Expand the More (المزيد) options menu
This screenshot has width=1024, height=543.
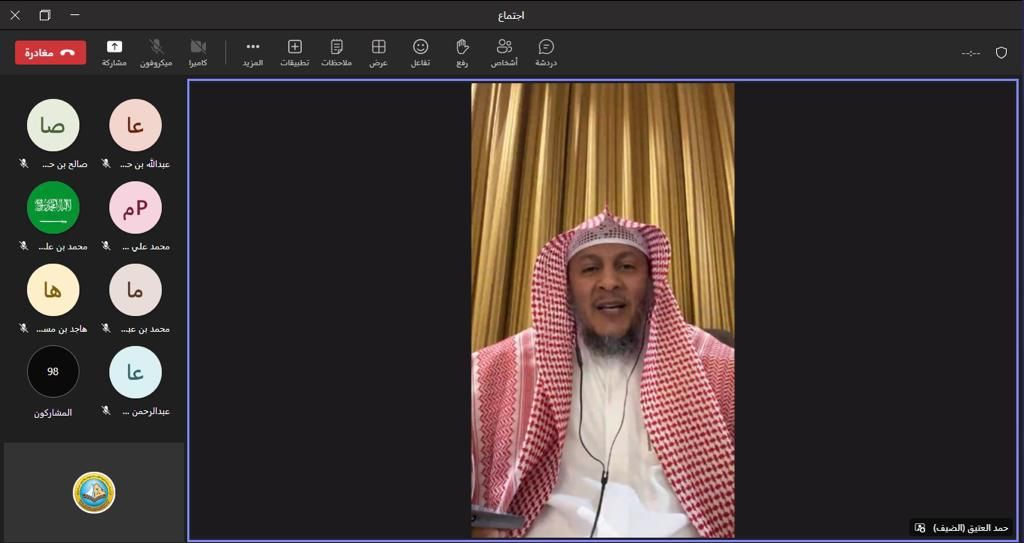(x=253, y=53)
